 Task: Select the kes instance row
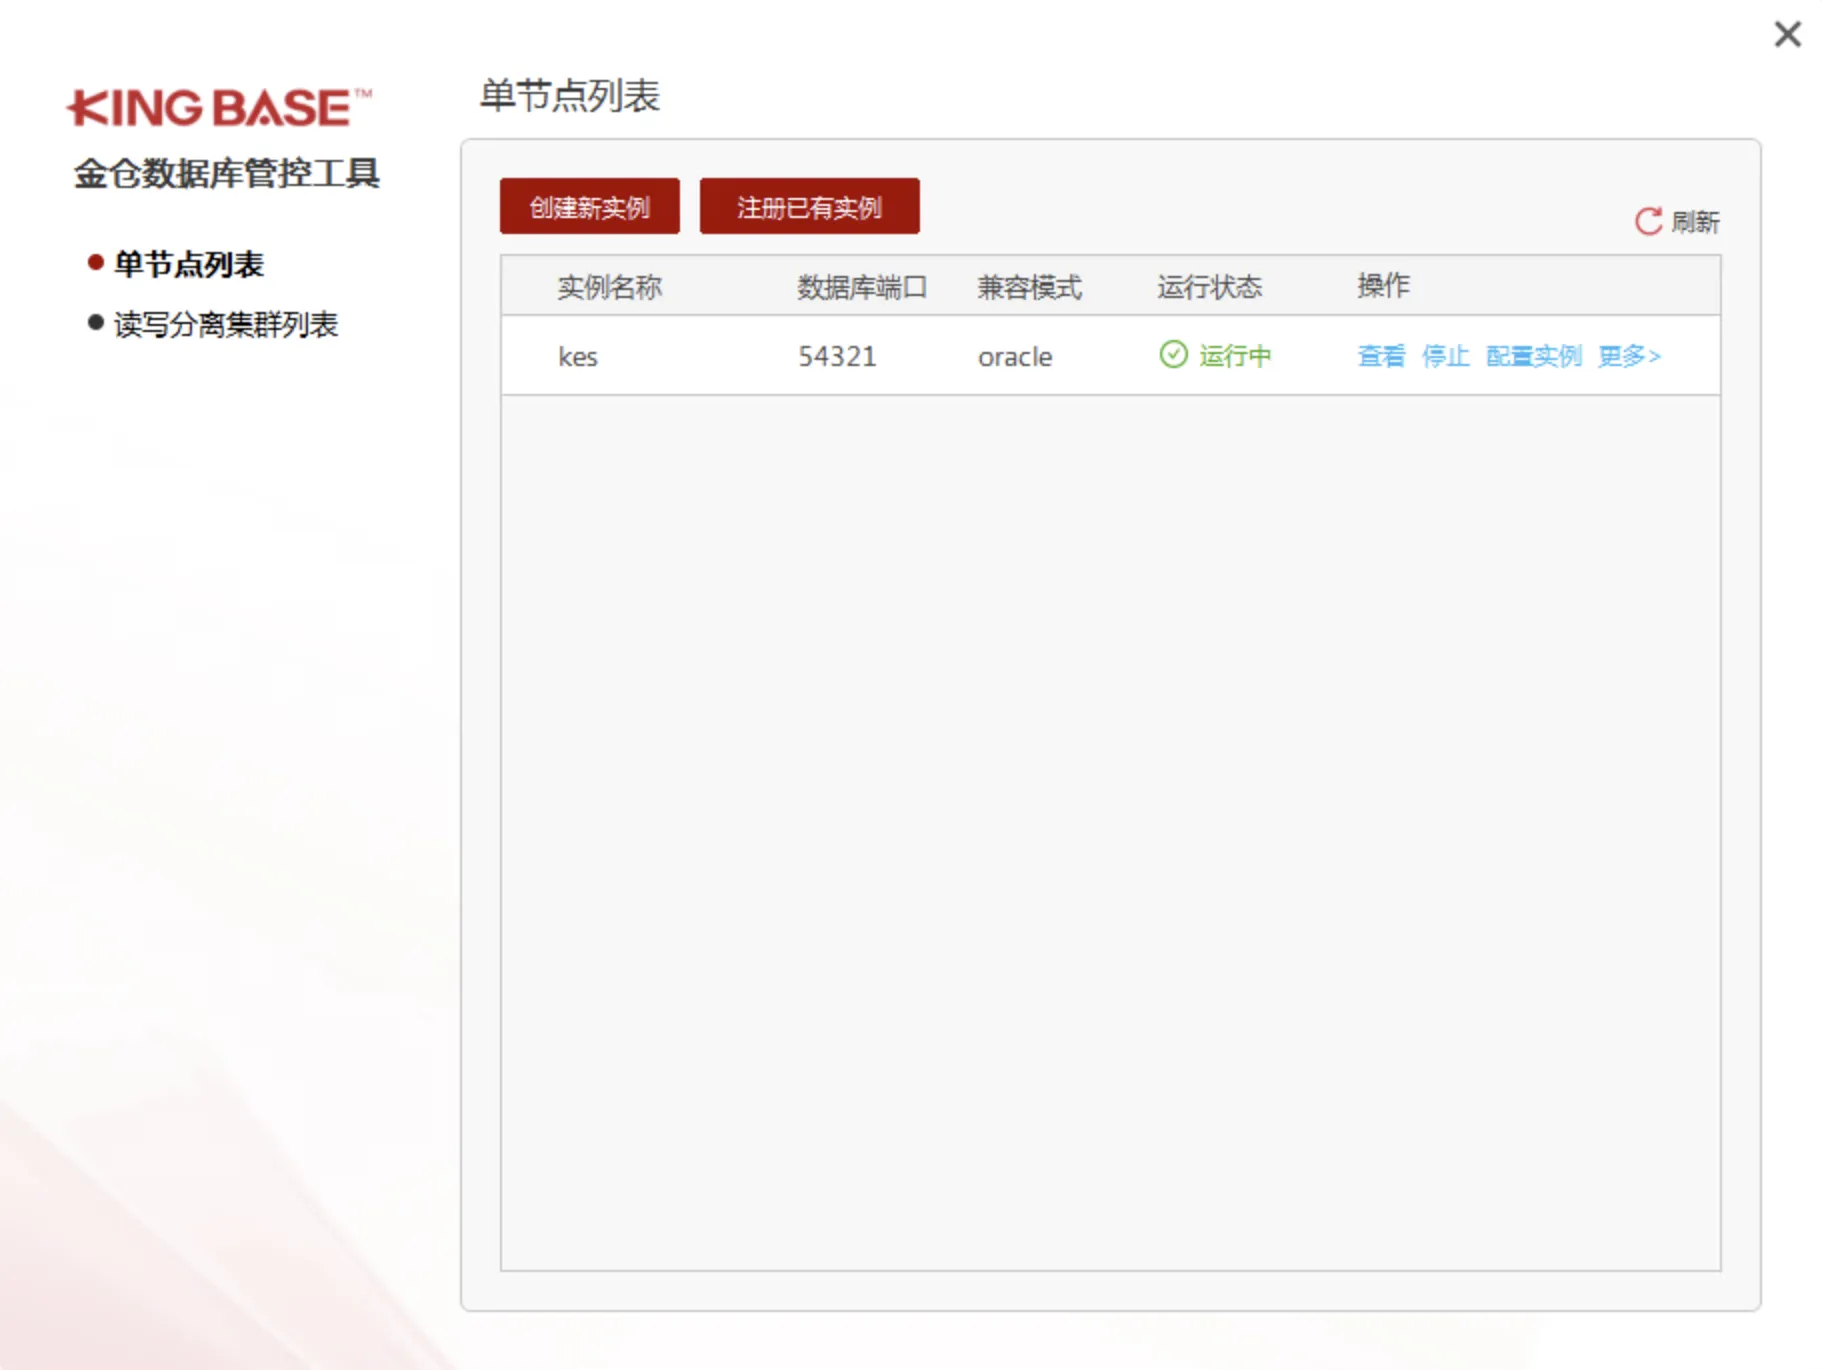[x=578, y=356]
